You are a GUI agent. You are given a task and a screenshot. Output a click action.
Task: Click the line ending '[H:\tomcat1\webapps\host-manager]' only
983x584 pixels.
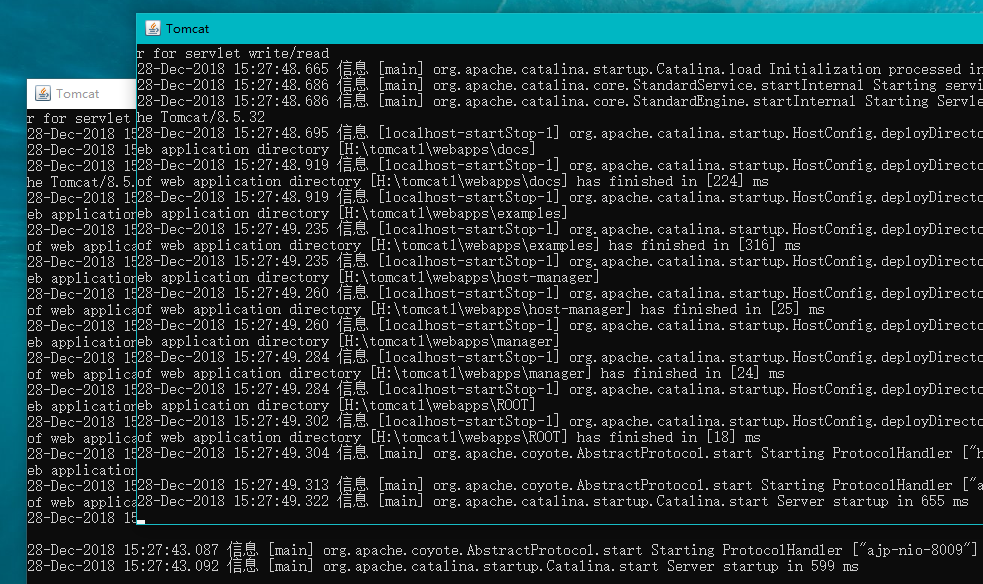tap(369, 277)
